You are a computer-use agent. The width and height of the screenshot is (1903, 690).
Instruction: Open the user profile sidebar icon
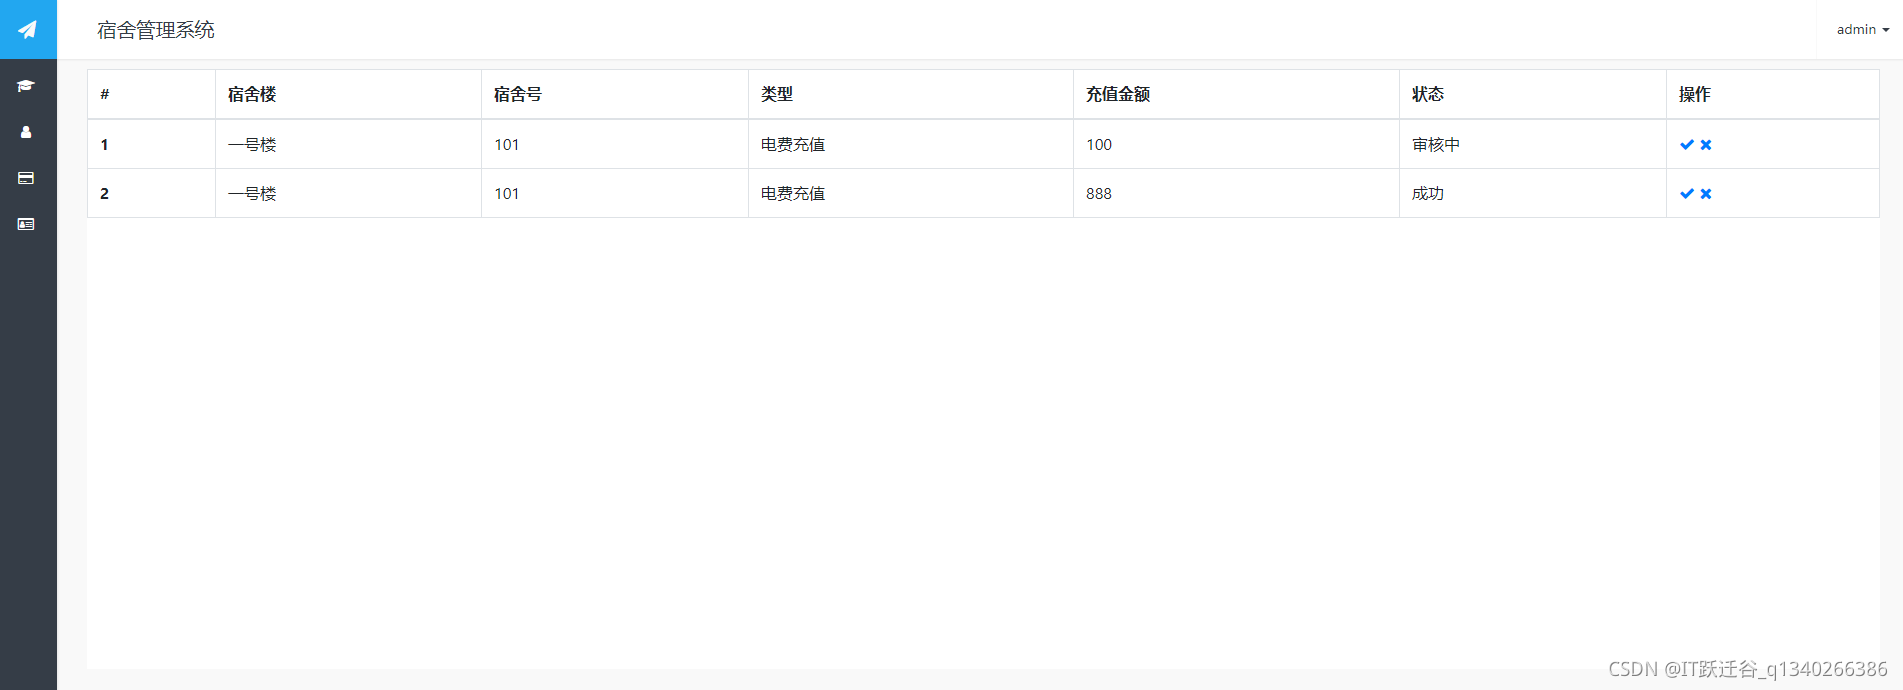(x=26, y=132)
